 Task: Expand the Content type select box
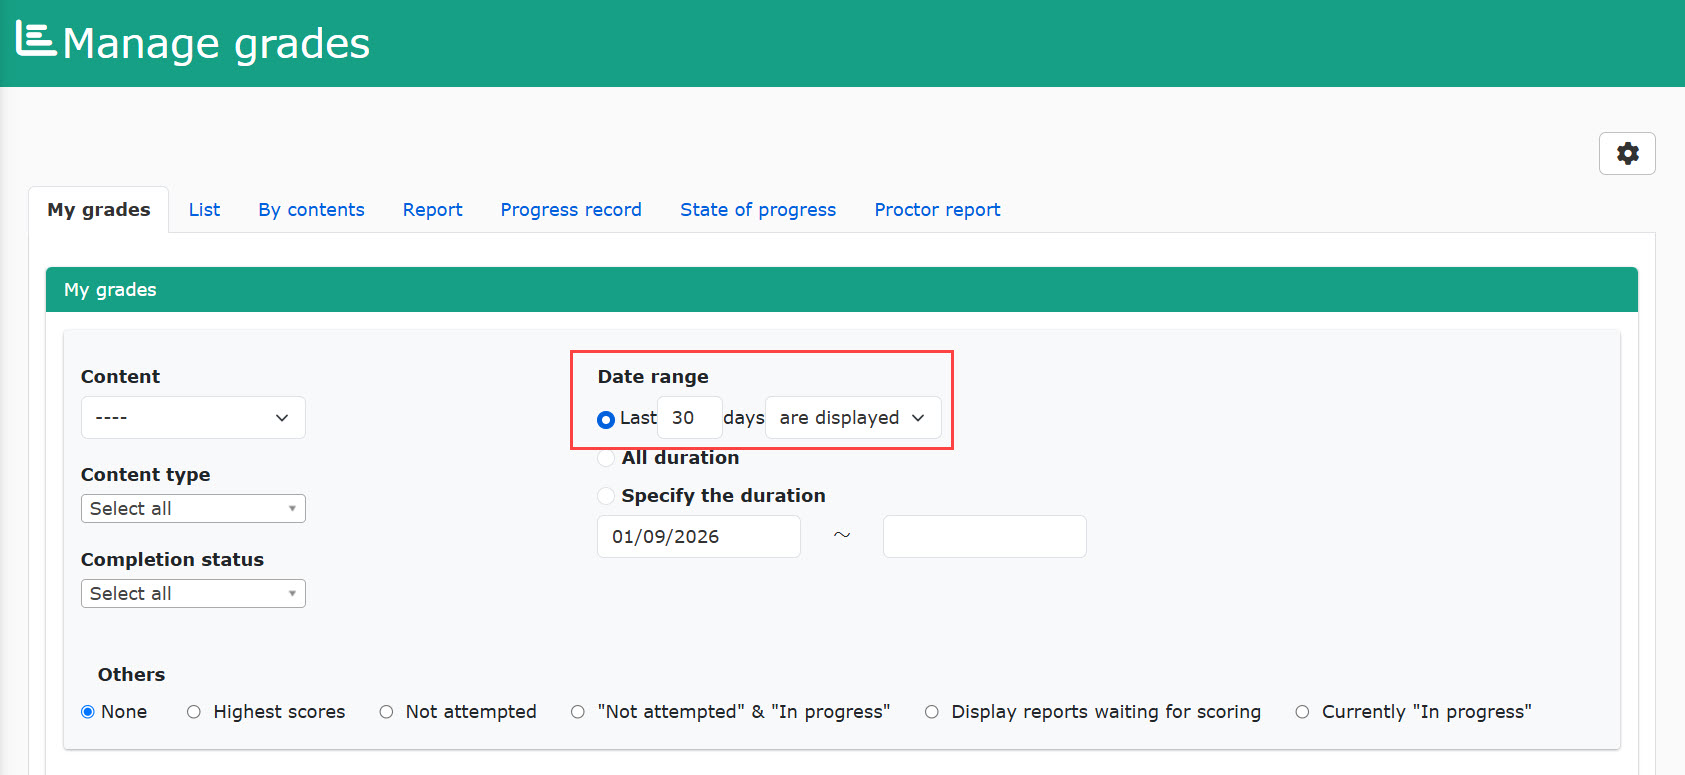(193, 509)
